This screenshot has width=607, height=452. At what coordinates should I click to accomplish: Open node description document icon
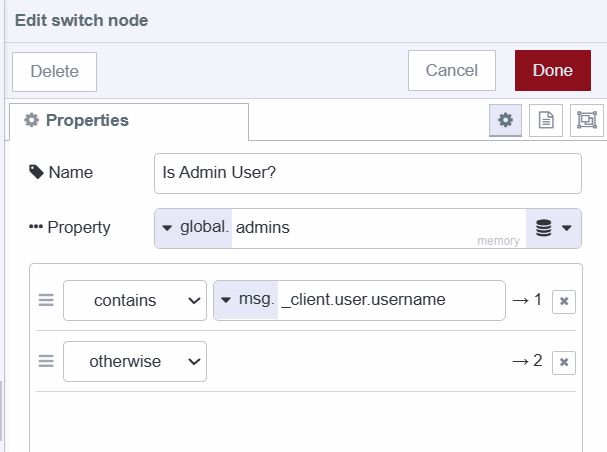coord(546,120)
